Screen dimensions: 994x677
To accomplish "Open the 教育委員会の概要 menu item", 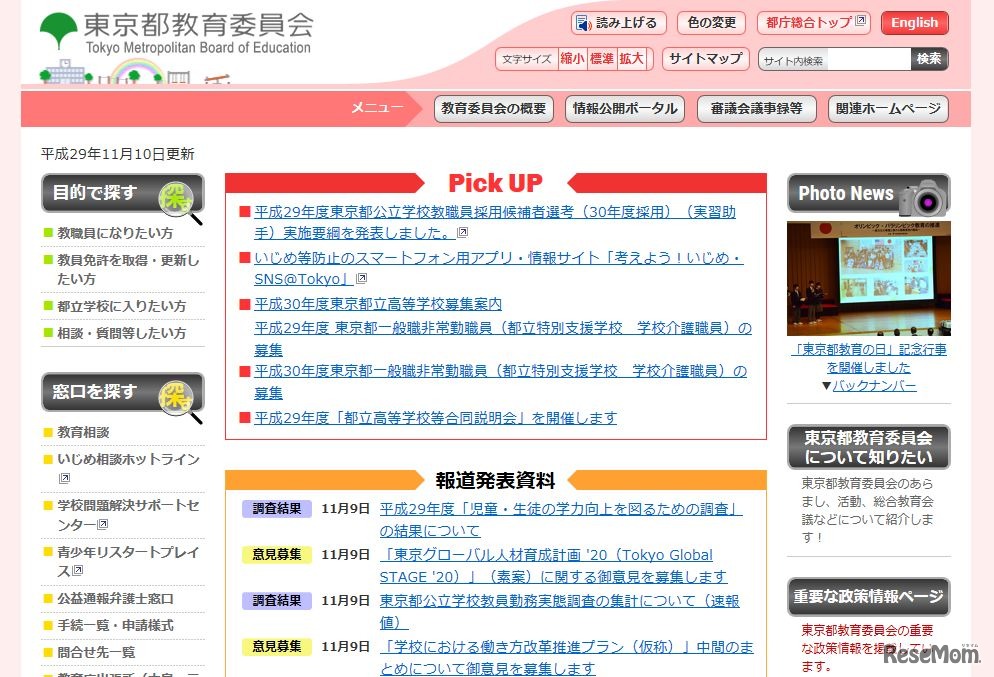I will pyautogui.click(x=493, y=109).
